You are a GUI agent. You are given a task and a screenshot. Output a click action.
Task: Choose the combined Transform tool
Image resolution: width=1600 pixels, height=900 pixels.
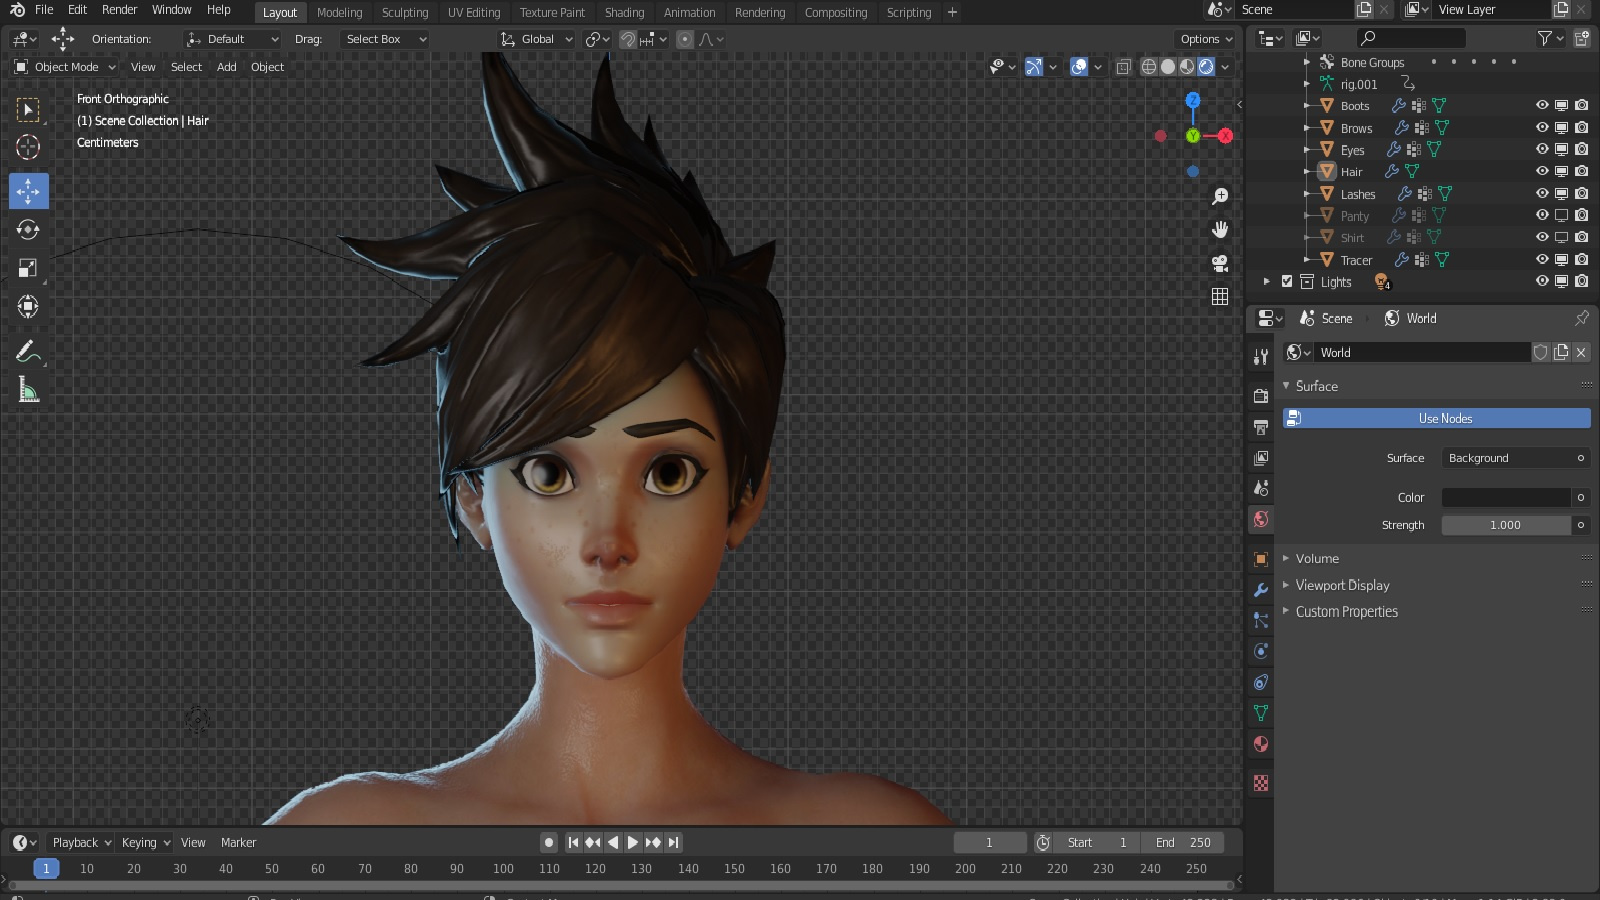click(28, 306)
